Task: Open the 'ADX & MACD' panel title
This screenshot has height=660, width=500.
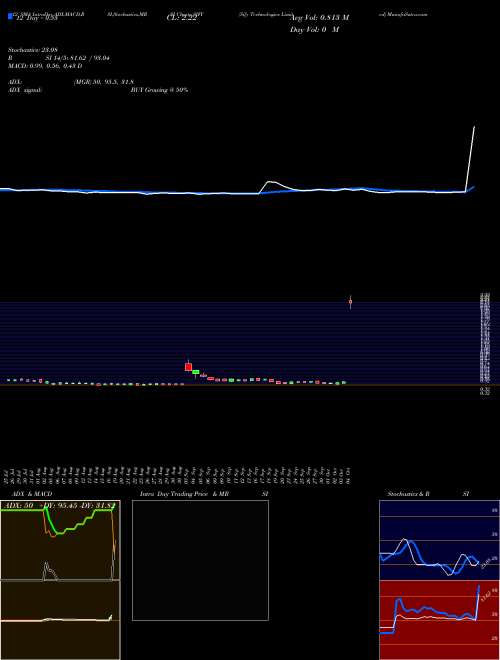Action: (32, 494)
